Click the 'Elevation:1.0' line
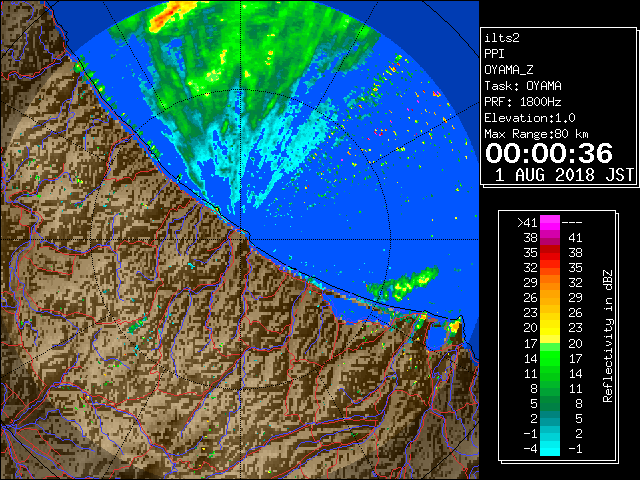 pyautogui.click(x=530, y=118)
